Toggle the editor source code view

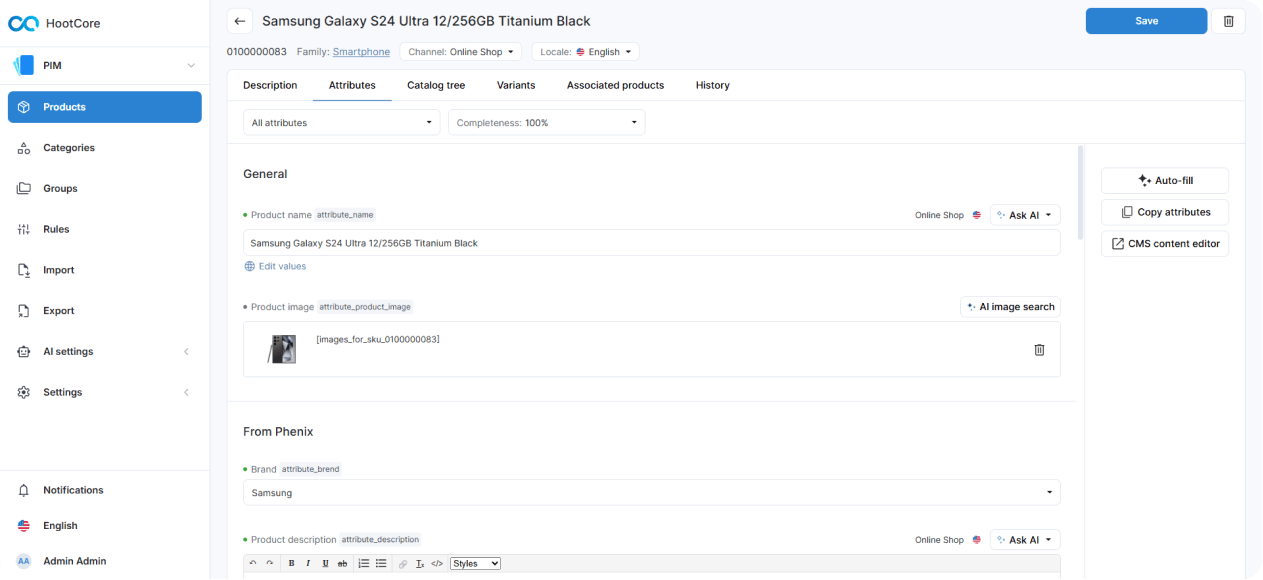[437, 564]
